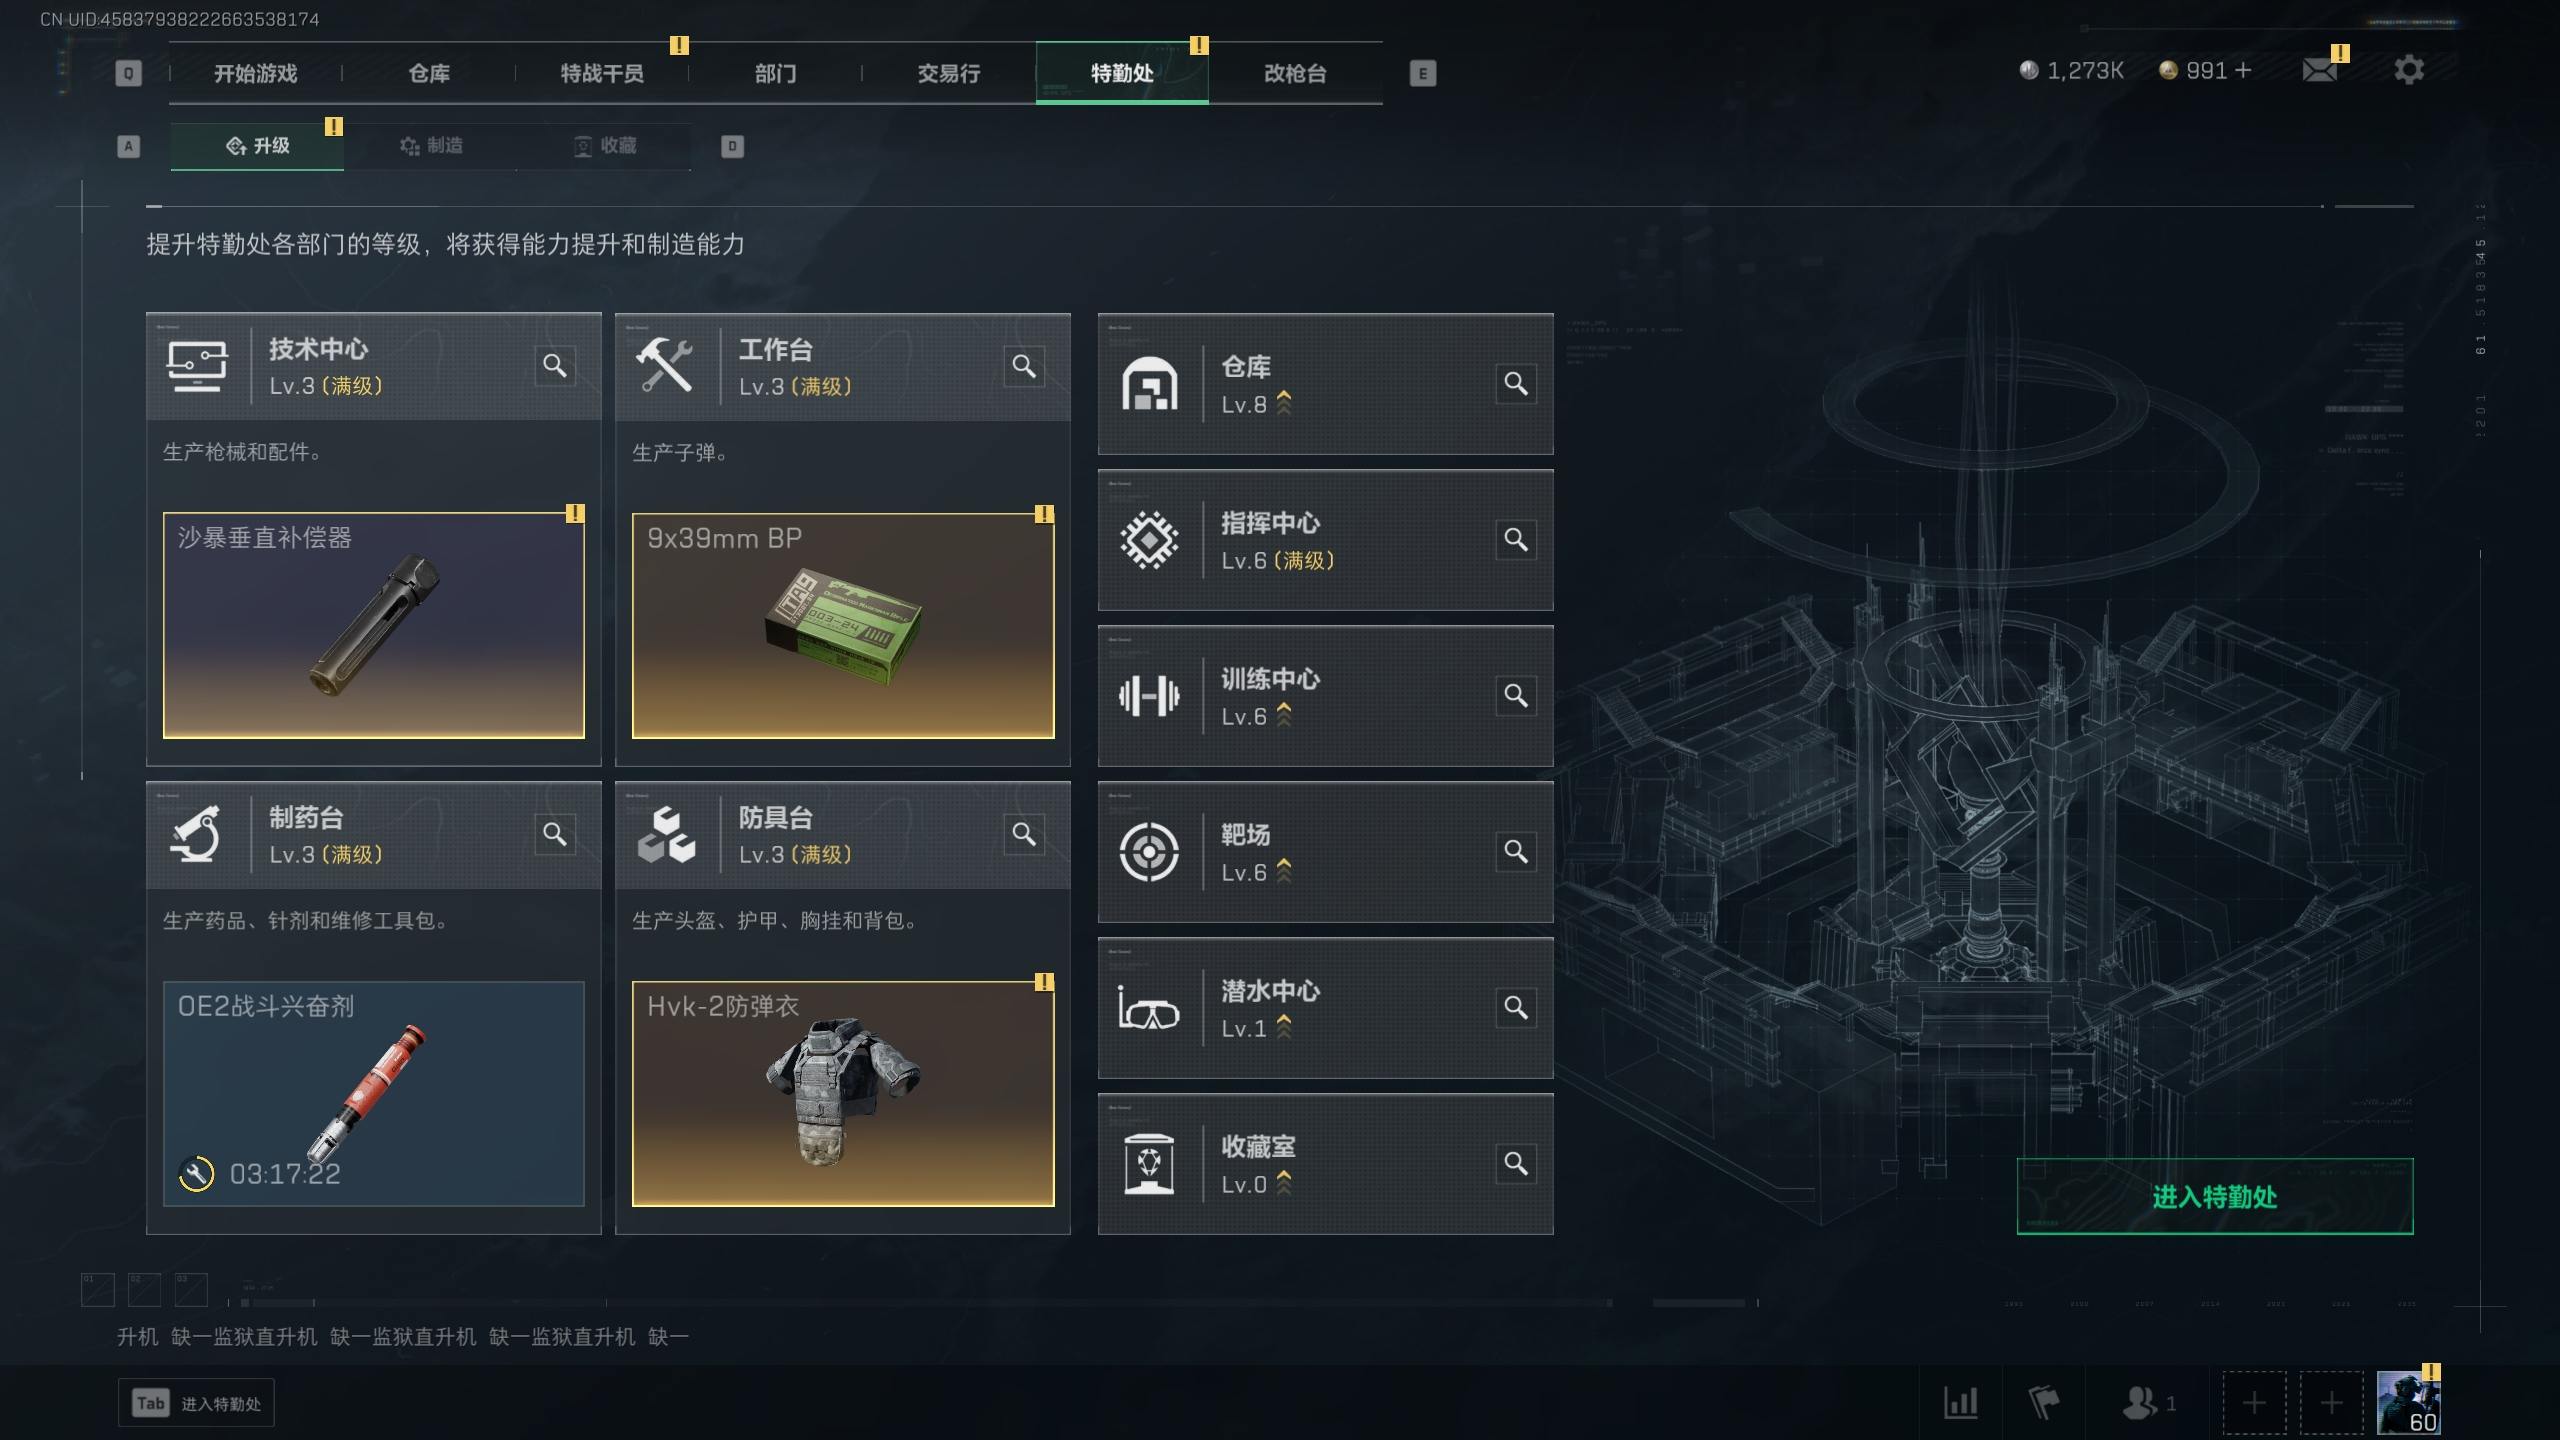The width and height of the screenshot is (2560, 1440).
Task: Upgrade 训练中心 via its level arrow
Action: pos(1284,715)
